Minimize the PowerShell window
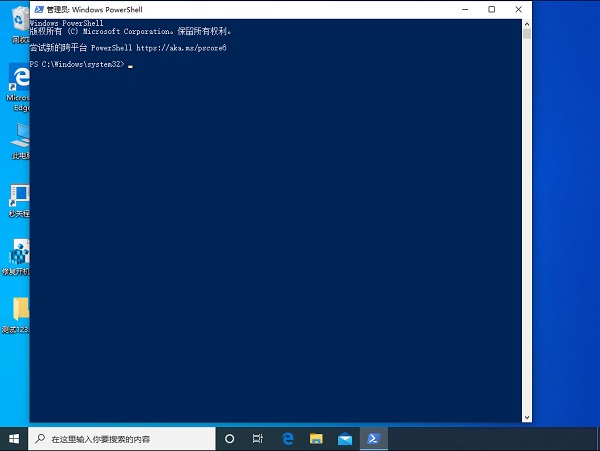Image resolution: width=600 pixels, height=451 pixels. [x=465, y=9]
